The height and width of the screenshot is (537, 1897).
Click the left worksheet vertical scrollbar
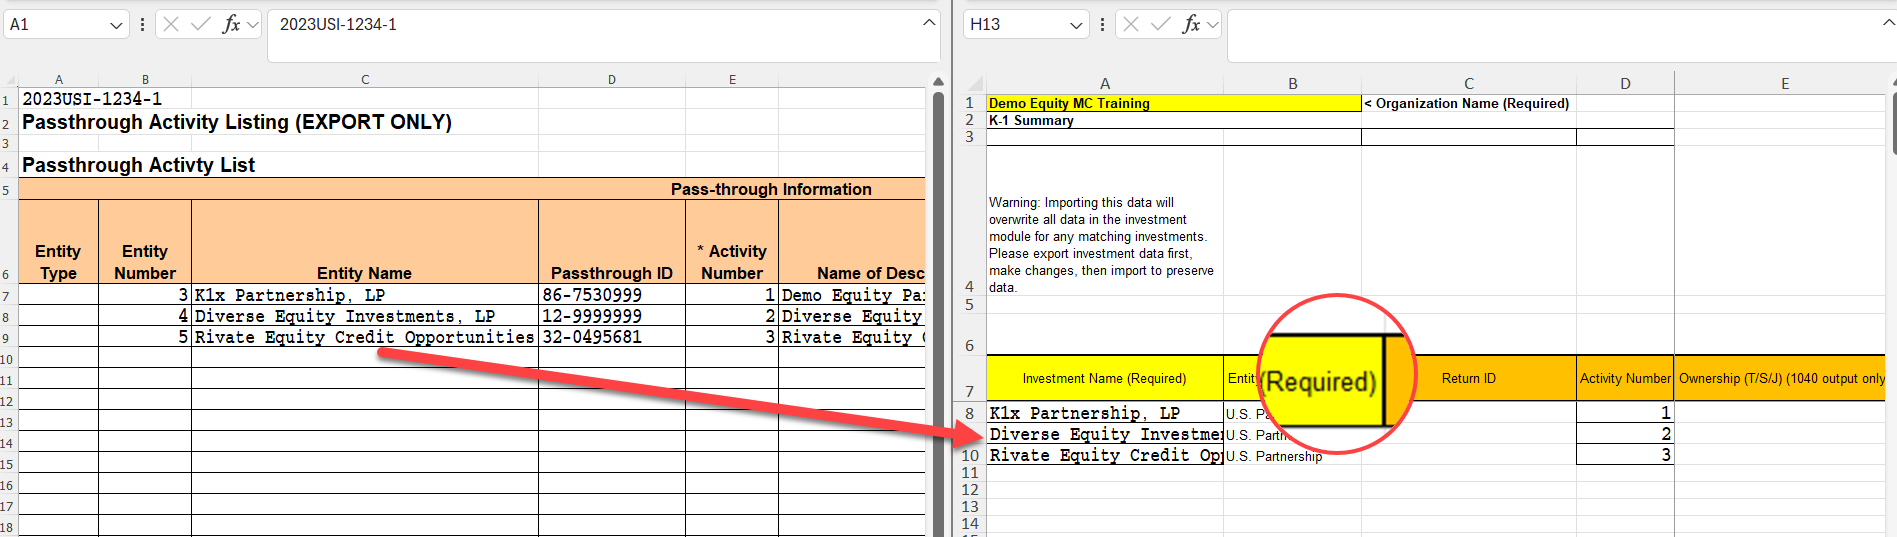coord(938,300)
